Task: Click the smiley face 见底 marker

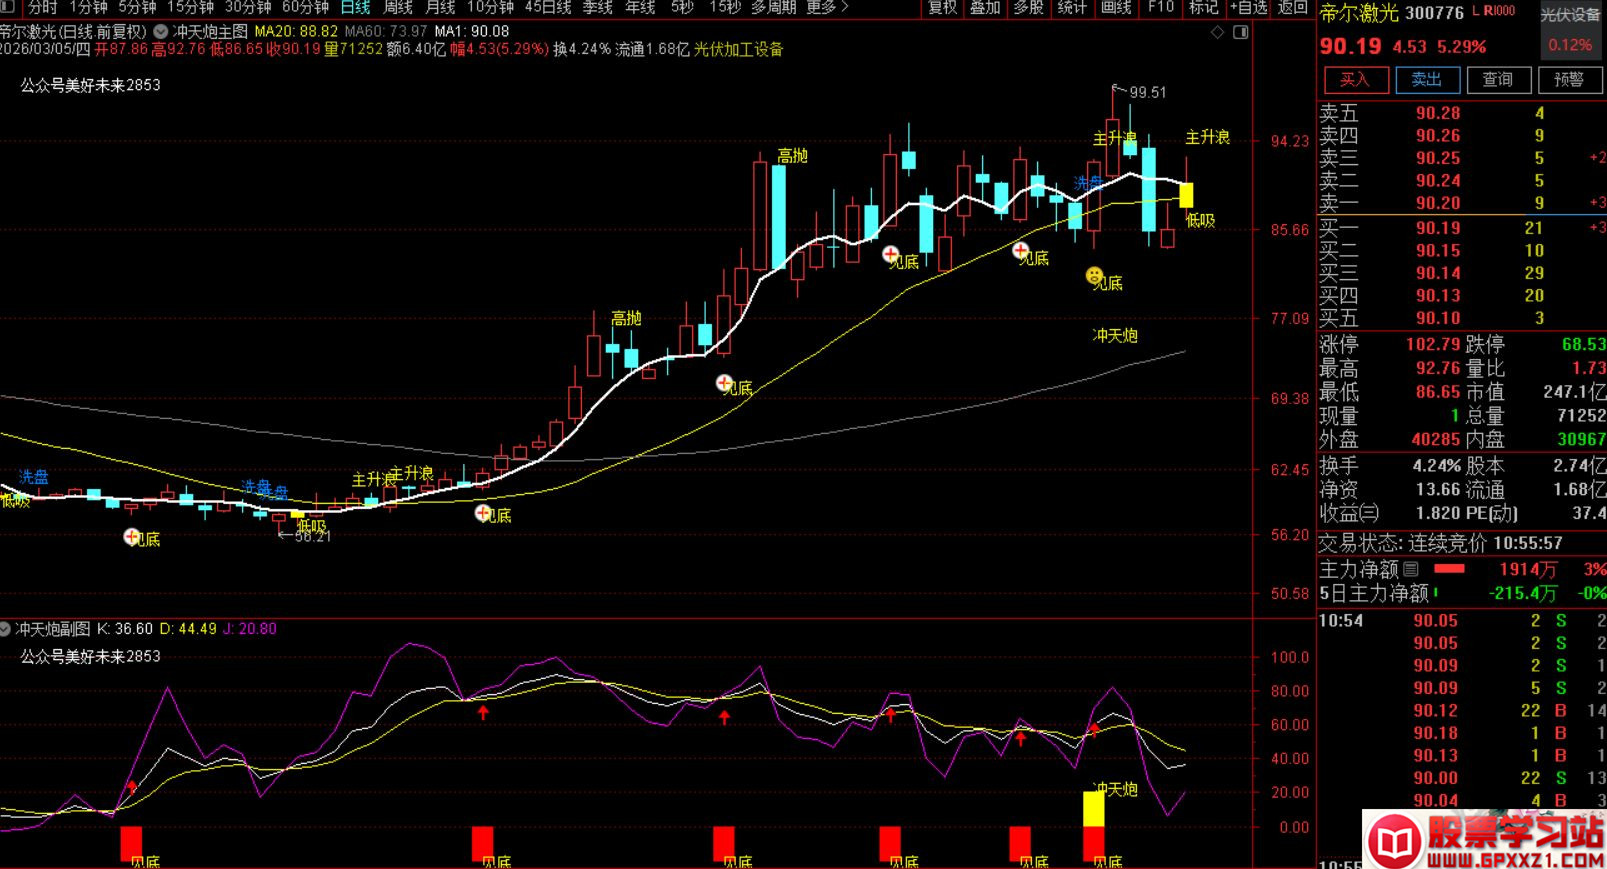Action: point(1094,275)
